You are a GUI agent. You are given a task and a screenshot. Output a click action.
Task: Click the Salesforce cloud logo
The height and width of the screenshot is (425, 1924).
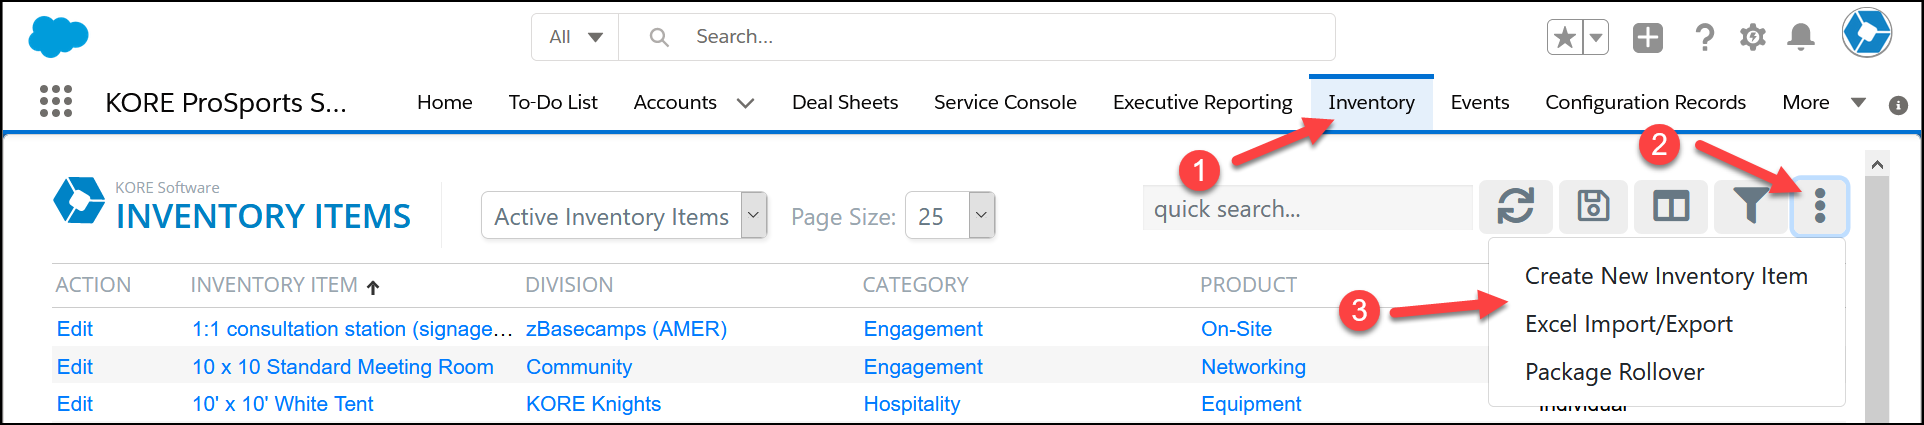tap(58, 36)
